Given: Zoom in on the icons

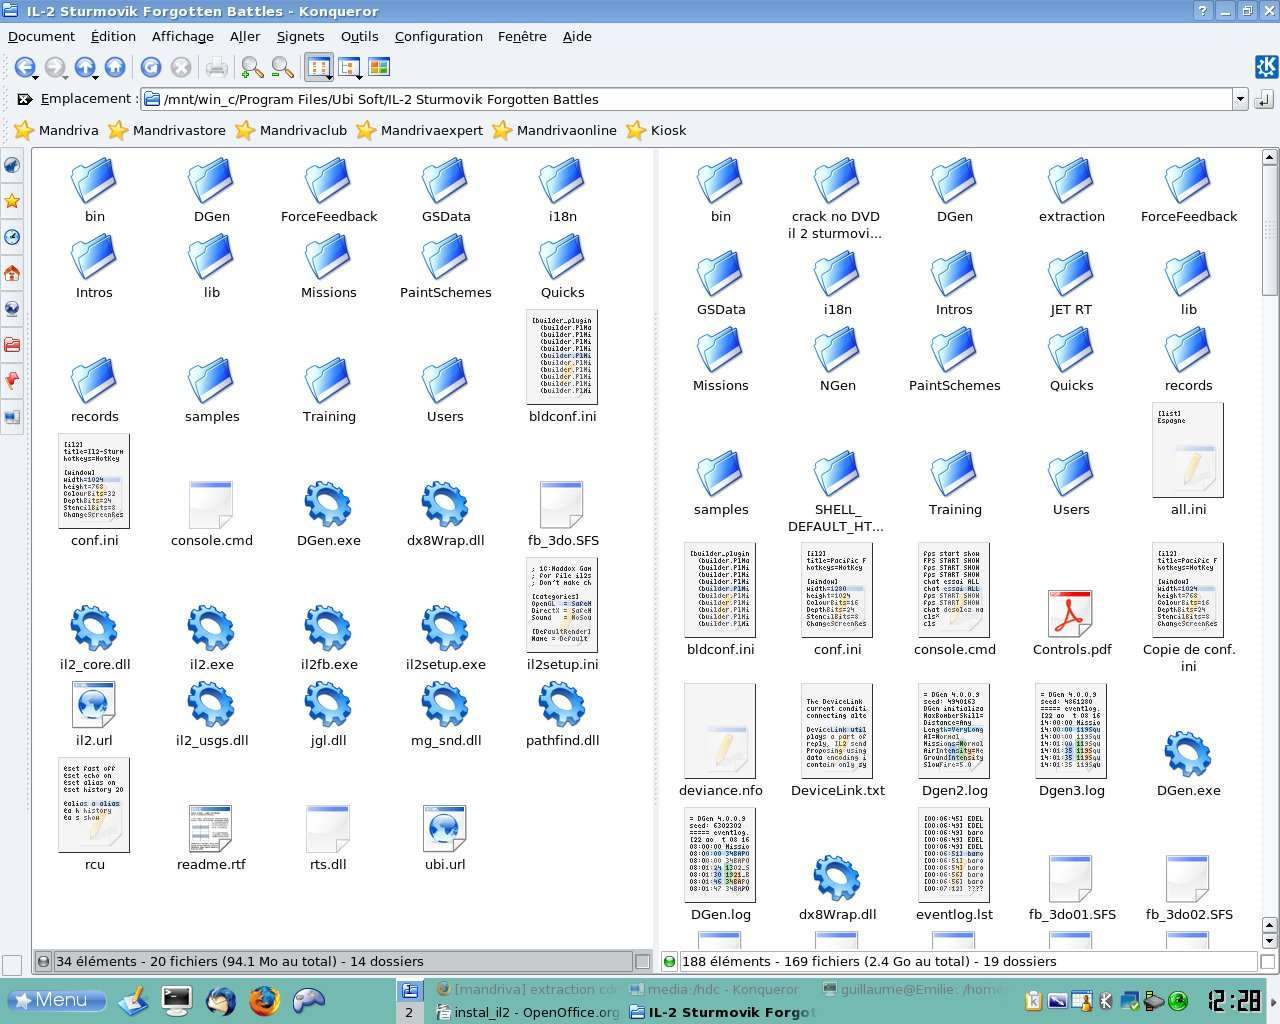Looking at the screenshot, I should (x=252, y=67).
